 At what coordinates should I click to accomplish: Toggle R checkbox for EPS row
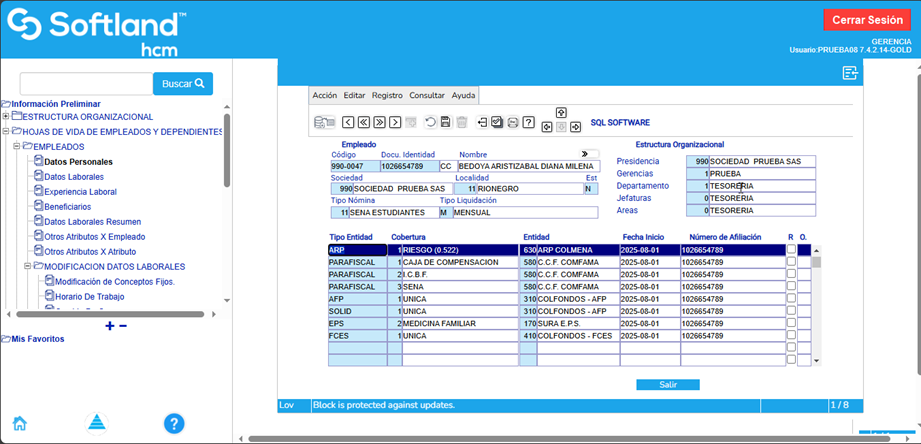coord(791,323)
